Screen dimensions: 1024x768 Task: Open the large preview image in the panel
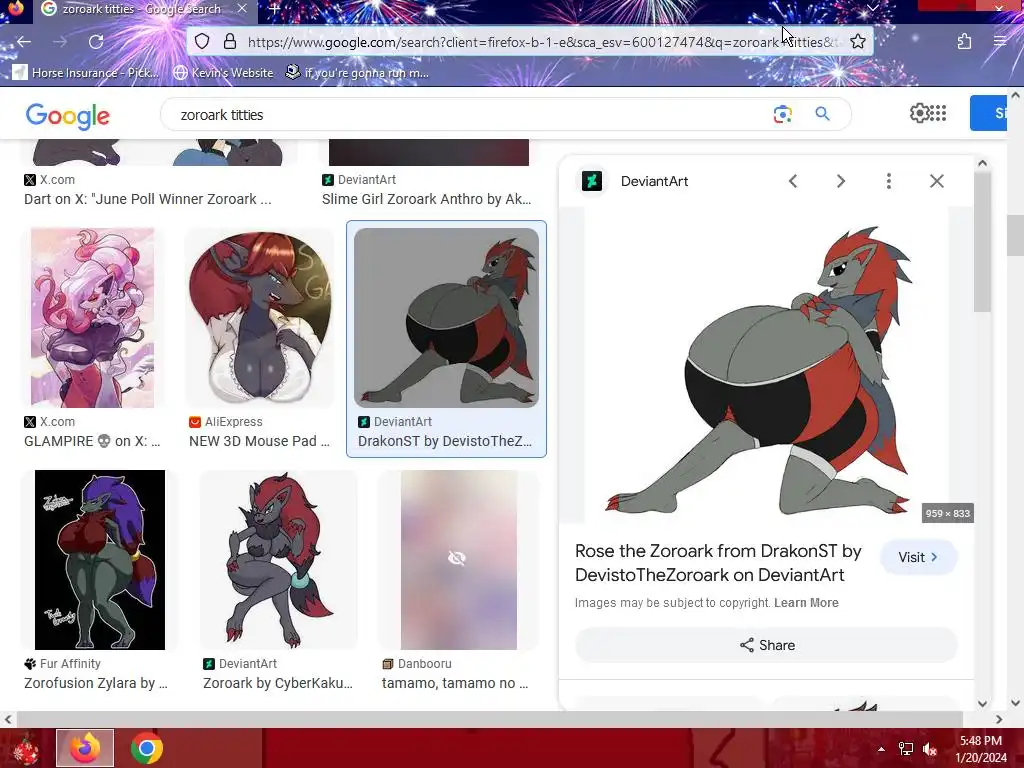coord(765,366)
